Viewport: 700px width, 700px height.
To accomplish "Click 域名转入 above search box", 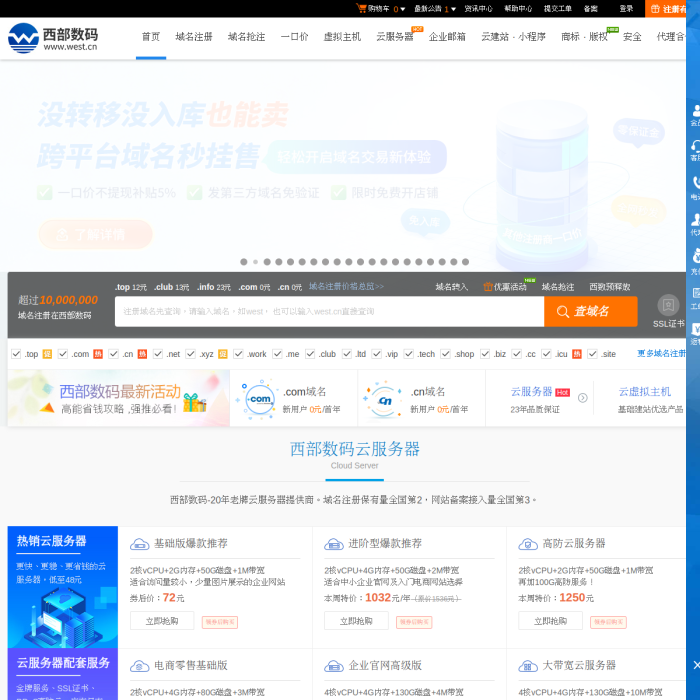I will click(x=451, y=287).
